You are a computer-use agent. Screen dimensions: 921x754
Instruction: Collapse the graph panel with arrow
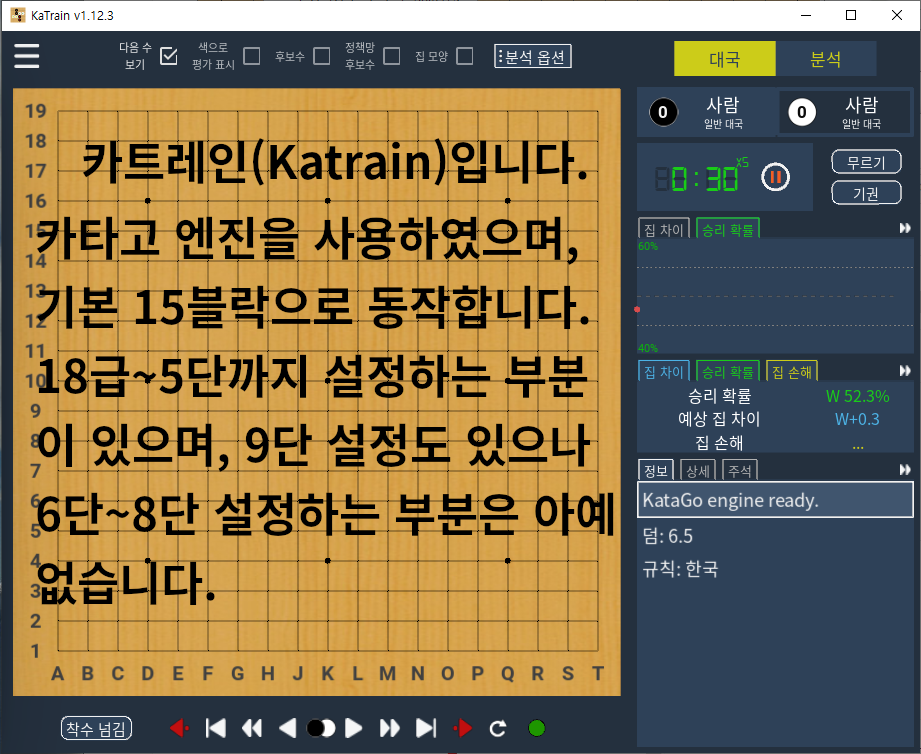point(905,228)
